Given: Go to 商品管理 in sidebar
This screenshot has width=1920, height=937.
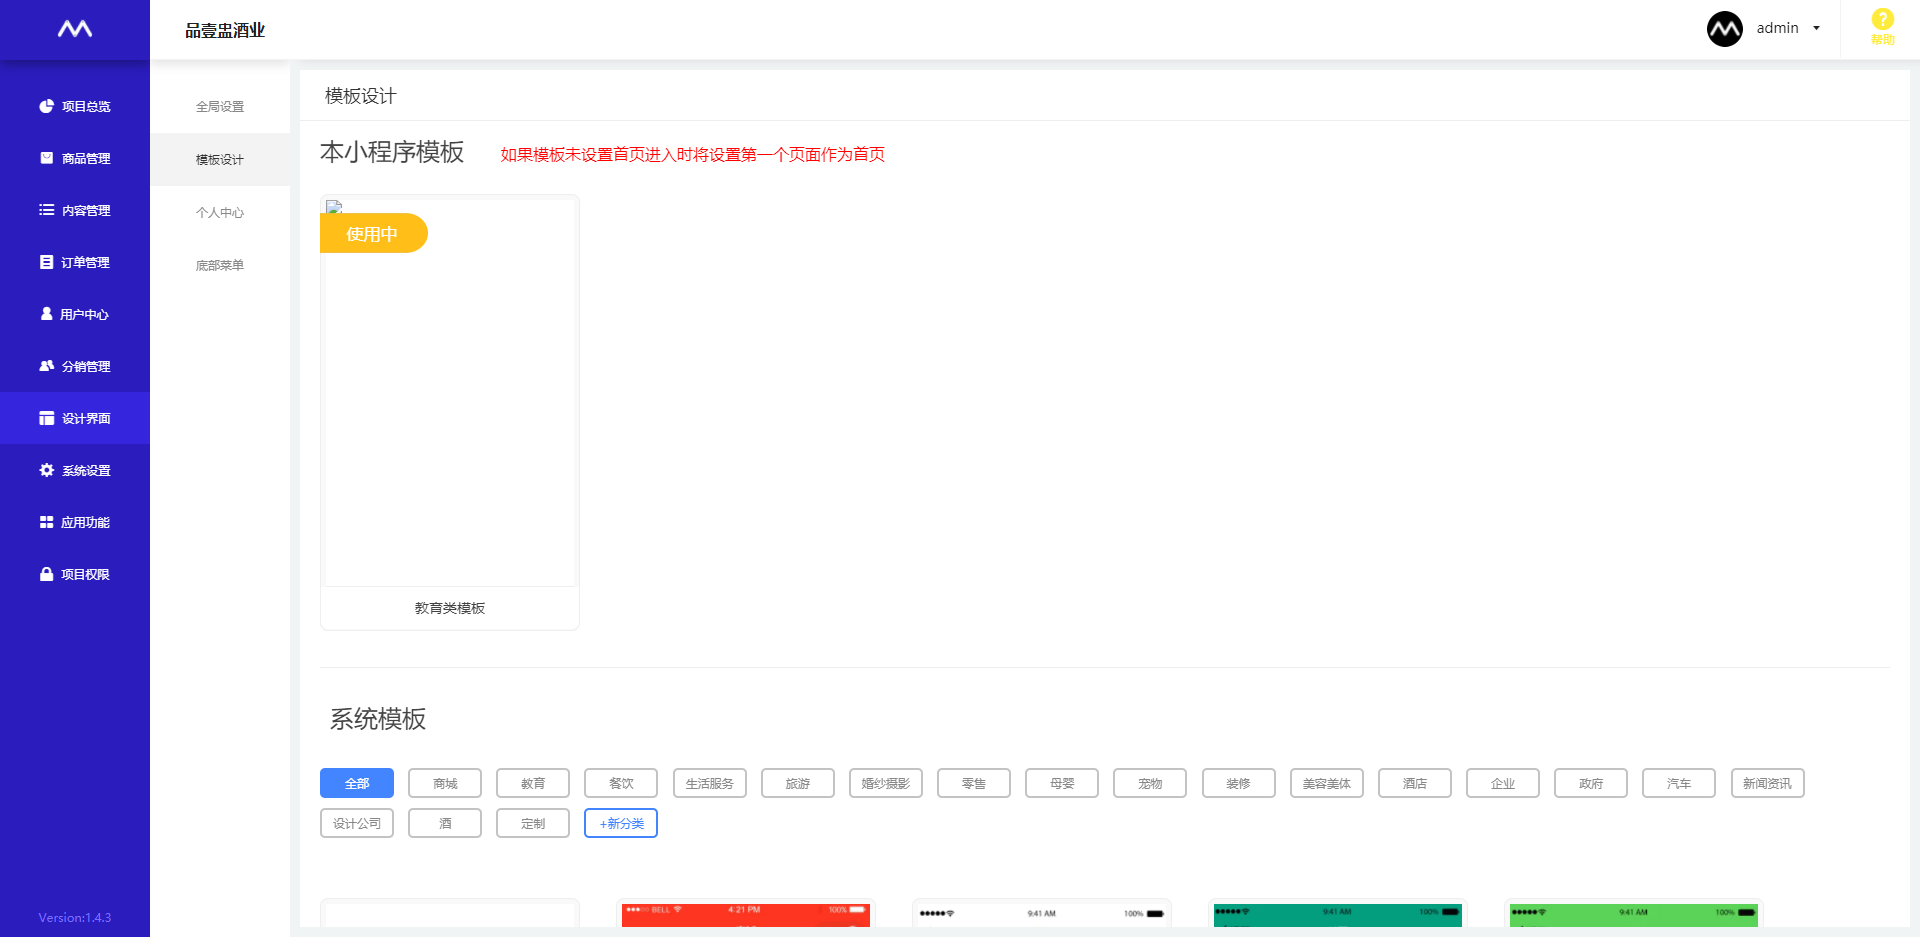Looking at the screenshot, I should [75, 158].
